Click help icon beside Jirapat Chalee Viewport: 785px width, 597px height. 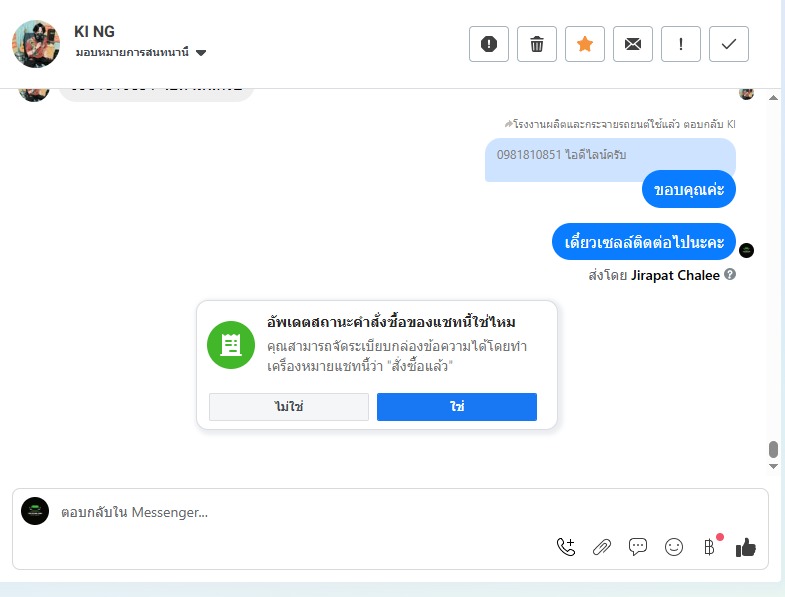pyautogui.click(x=730, y=275)
